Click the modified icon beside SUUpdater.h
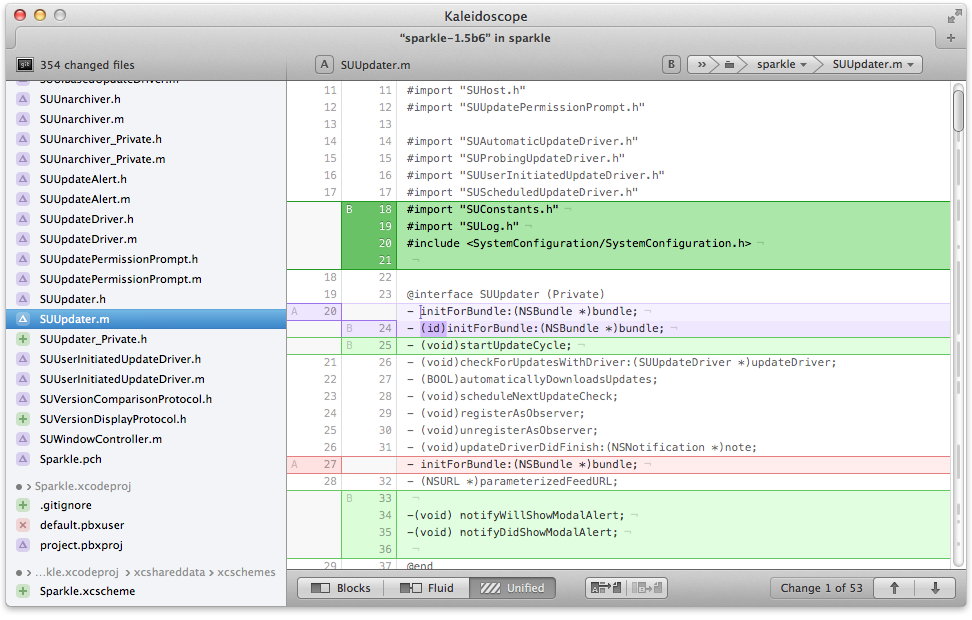This screenshot has height=620, width=972. click(23, 299)
